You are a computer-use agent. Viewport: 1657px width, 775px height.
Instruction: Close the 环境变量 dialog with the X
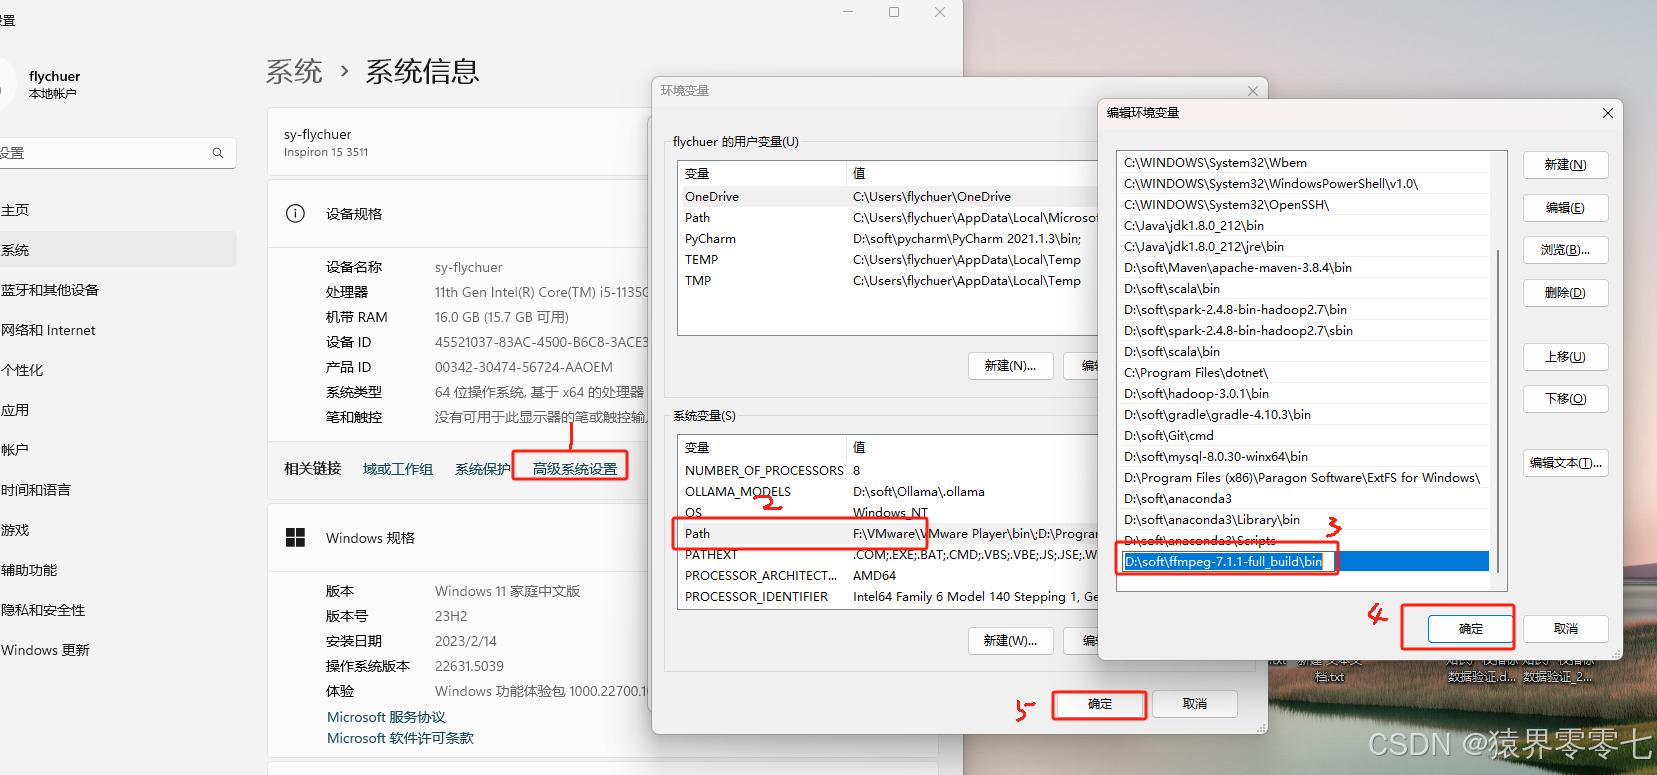[x=1253, y=91]
